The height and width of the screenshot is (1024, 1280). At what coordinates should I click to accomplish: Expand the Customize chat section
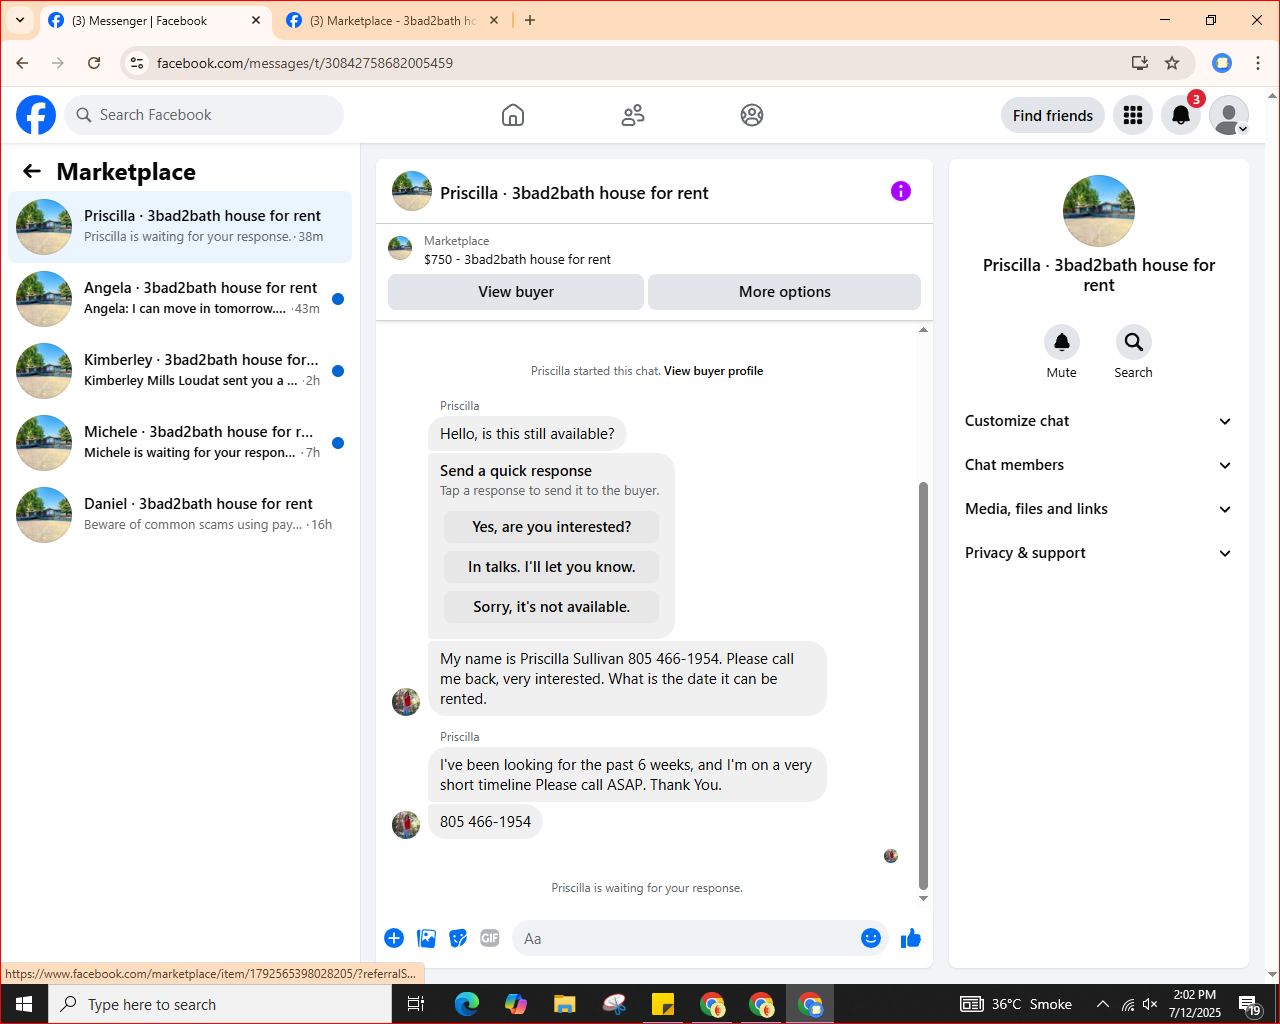tap(1098, 421)
